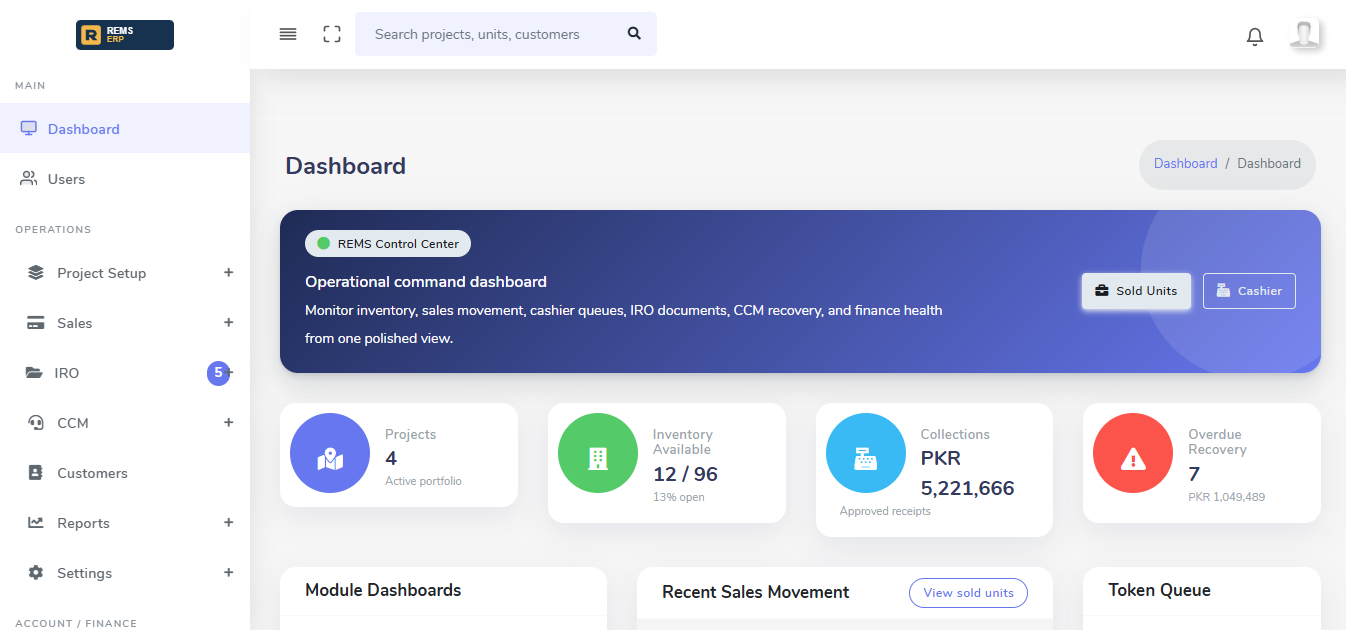The width and height of the screenshot is (1346, 630).
Task: Expand the Project Setup menu plus
Action: pos(228,272)
